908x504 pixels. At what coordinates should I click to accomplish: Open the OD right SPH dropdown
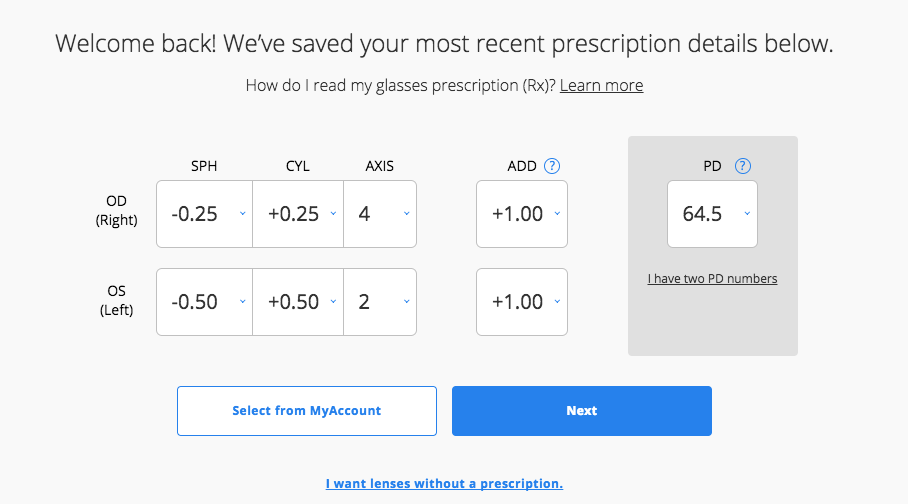pos(204,214)
